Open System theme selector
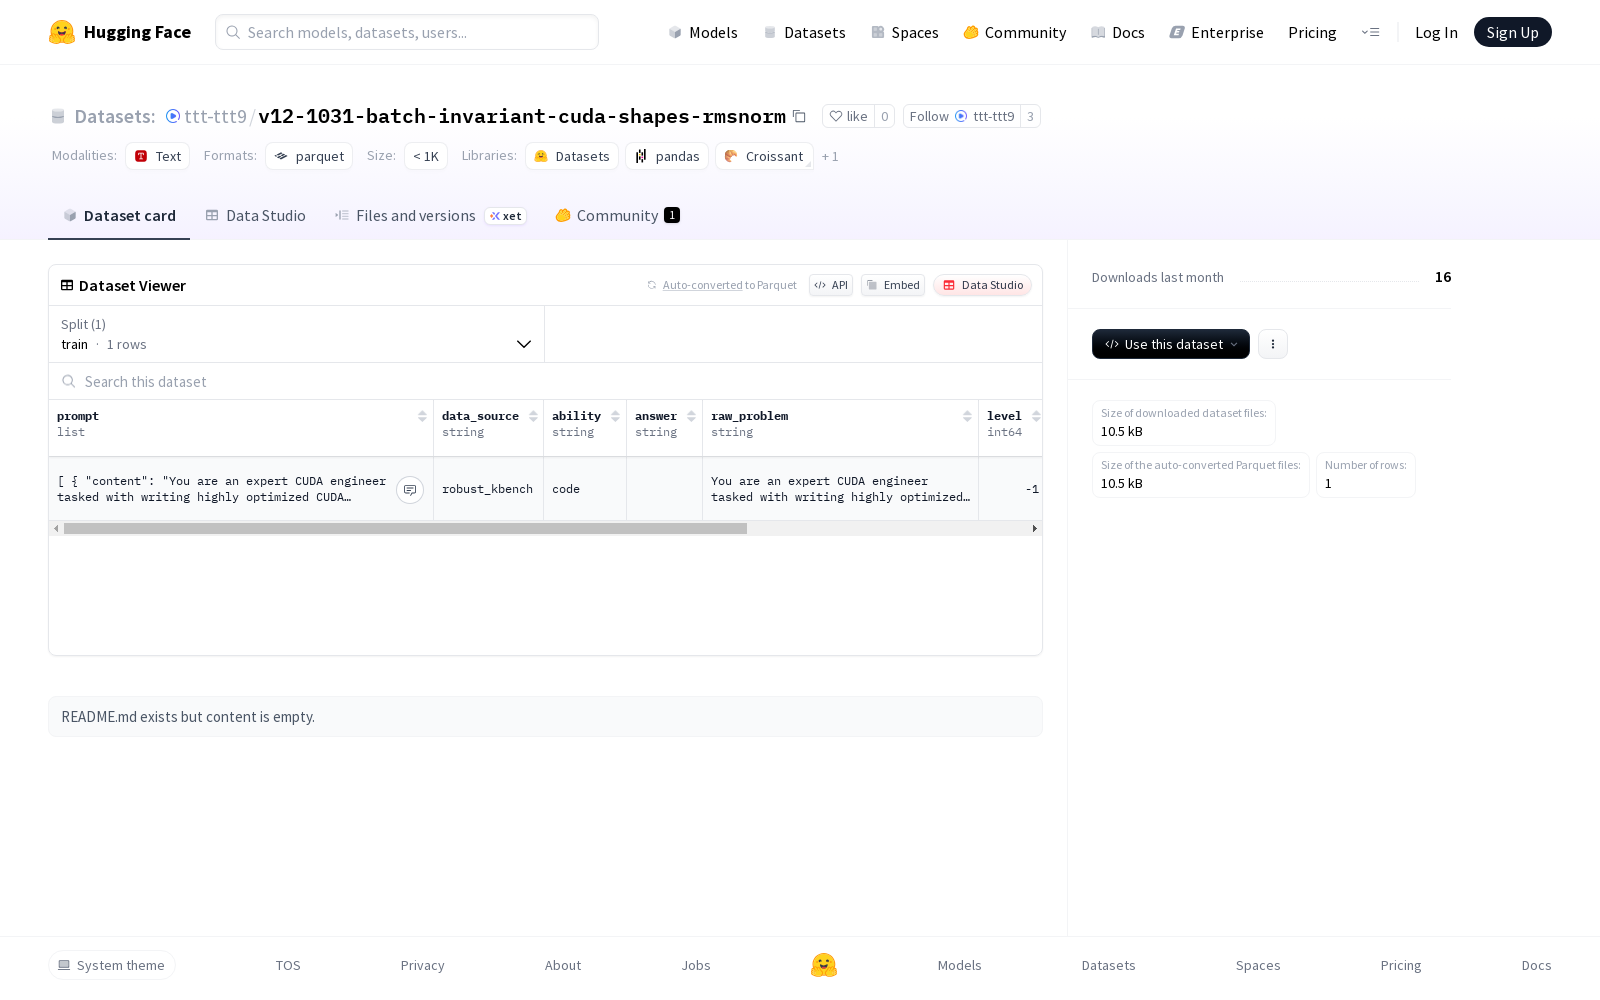This screenshot has height=1000, width=1600. coord(112,965)
